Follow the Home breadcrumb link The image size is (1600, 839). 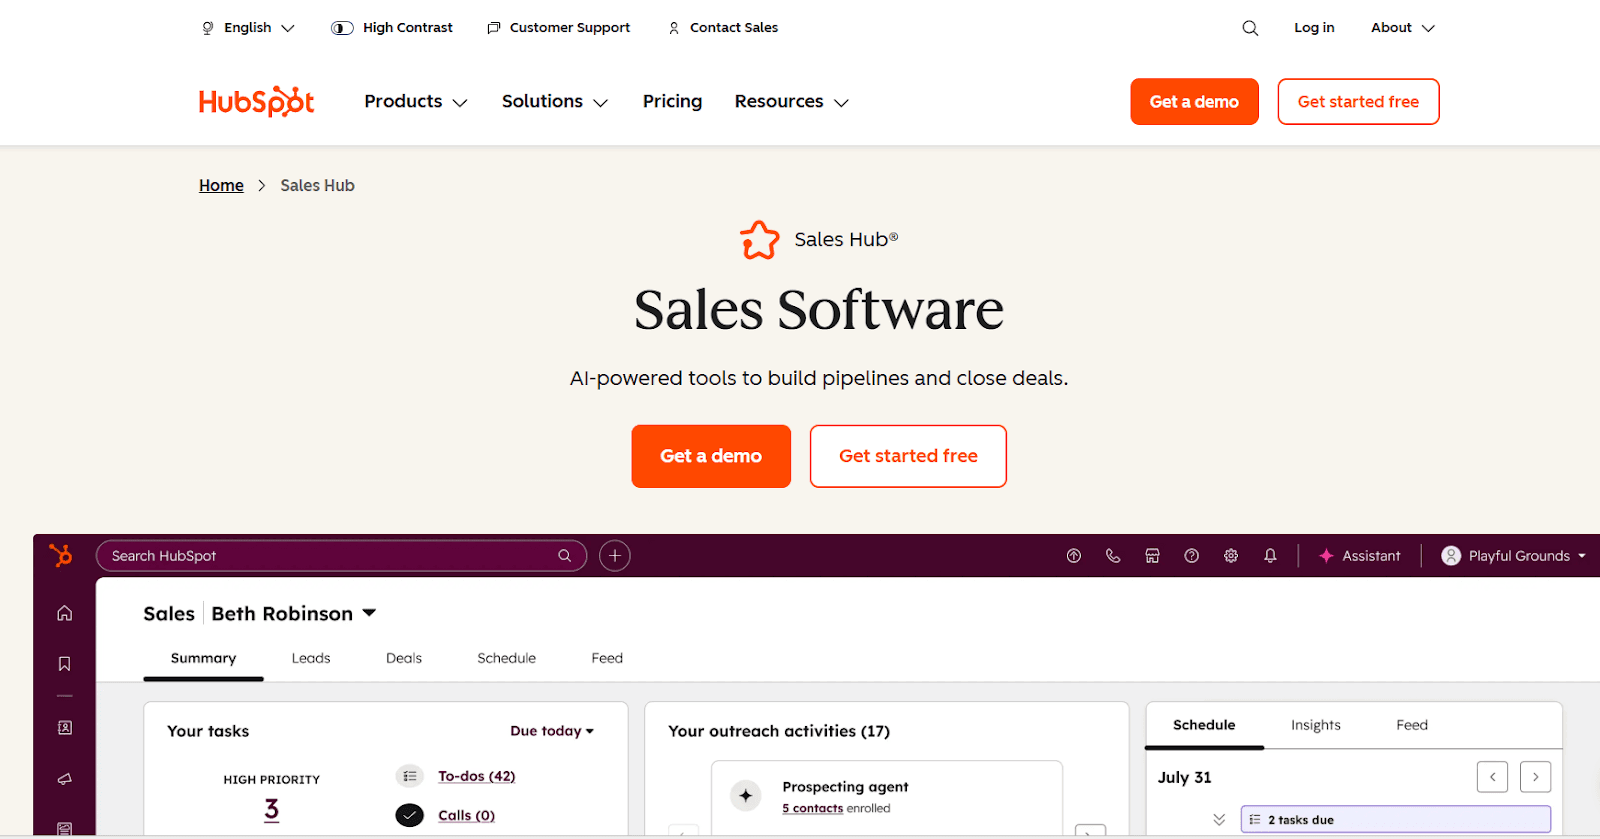[221, 185]
